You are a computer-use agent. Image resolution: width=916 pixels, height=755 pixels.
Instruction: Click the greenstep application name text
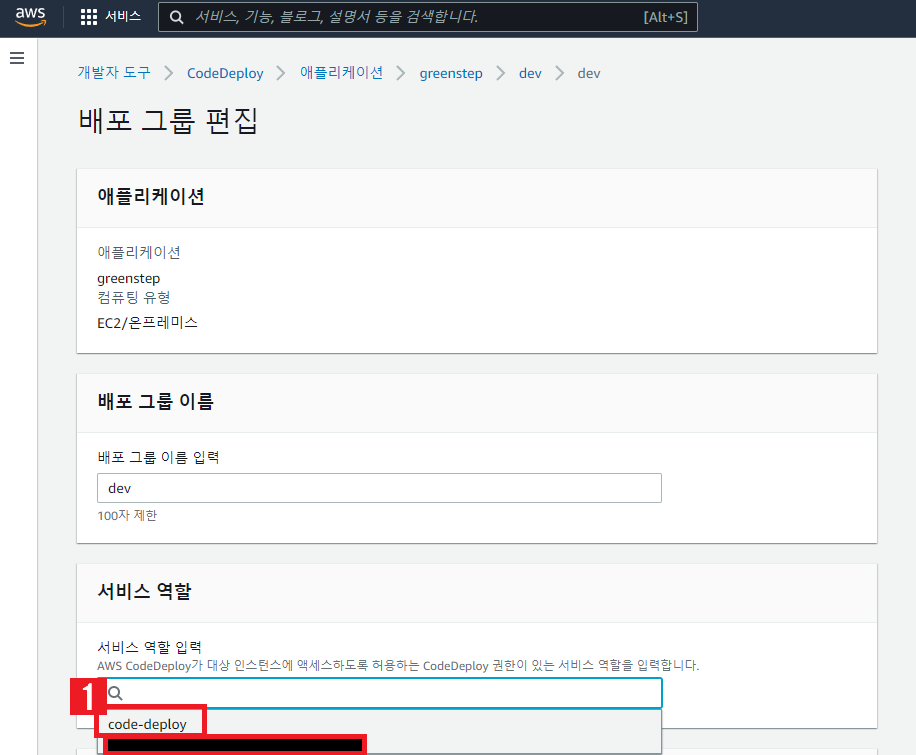click(x=129, y=278)
